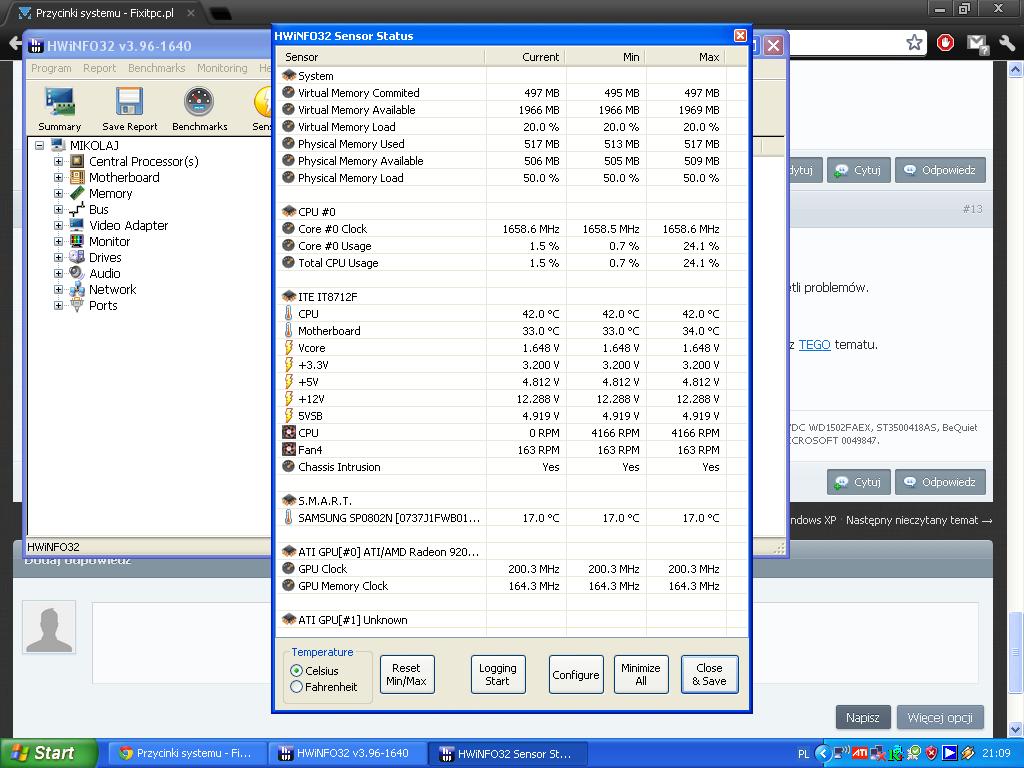1024x768 pixels.
Task: Select the Central Processor(s) chip icon
Action: [x=77, y=161]
